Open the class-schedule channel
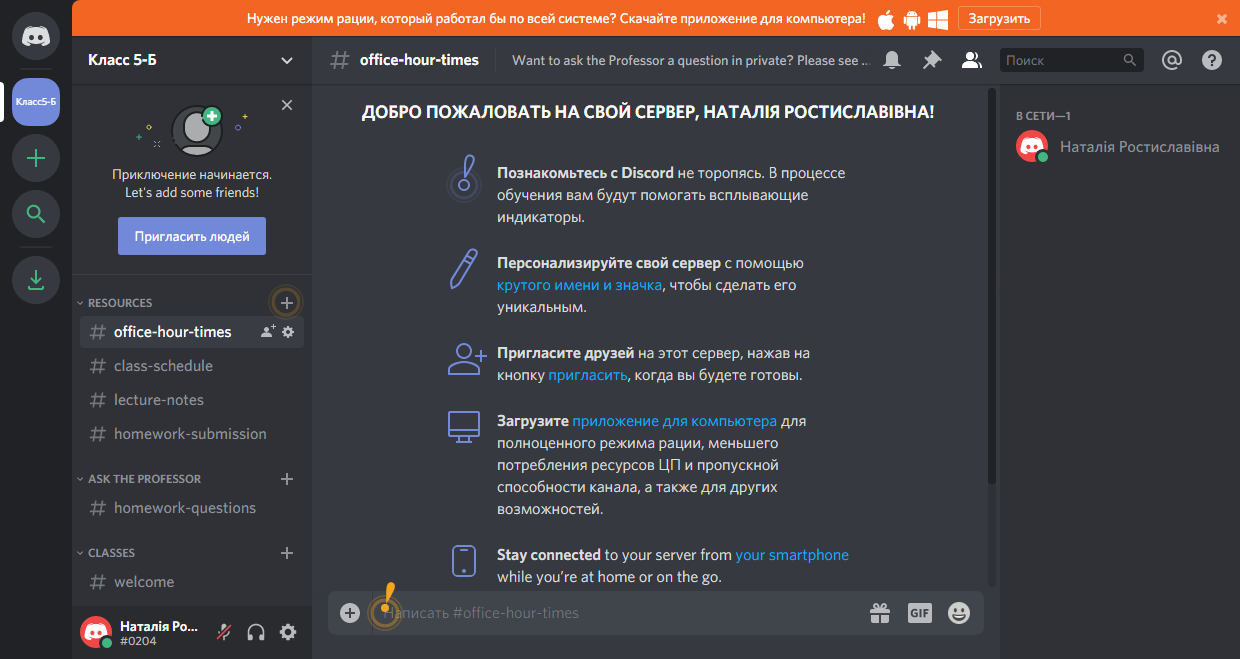This screenshot has height=659, width=1240. click(x=192, y=366)
